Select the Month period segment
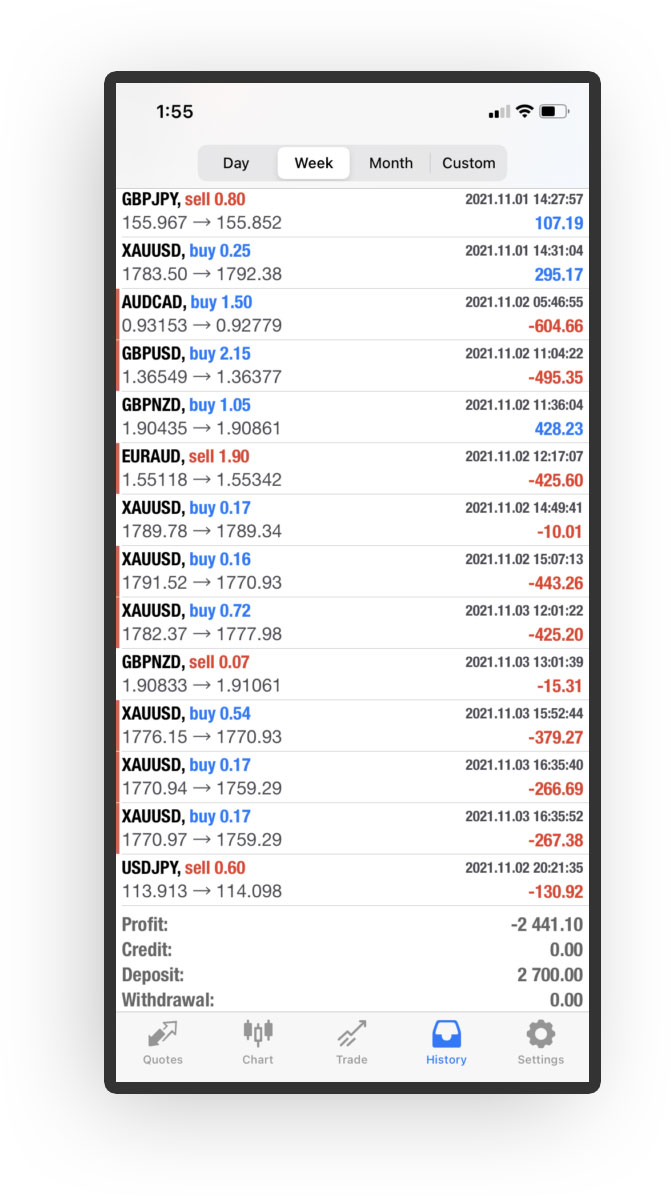Screen dimensions: 671x1197 (391, 163)
